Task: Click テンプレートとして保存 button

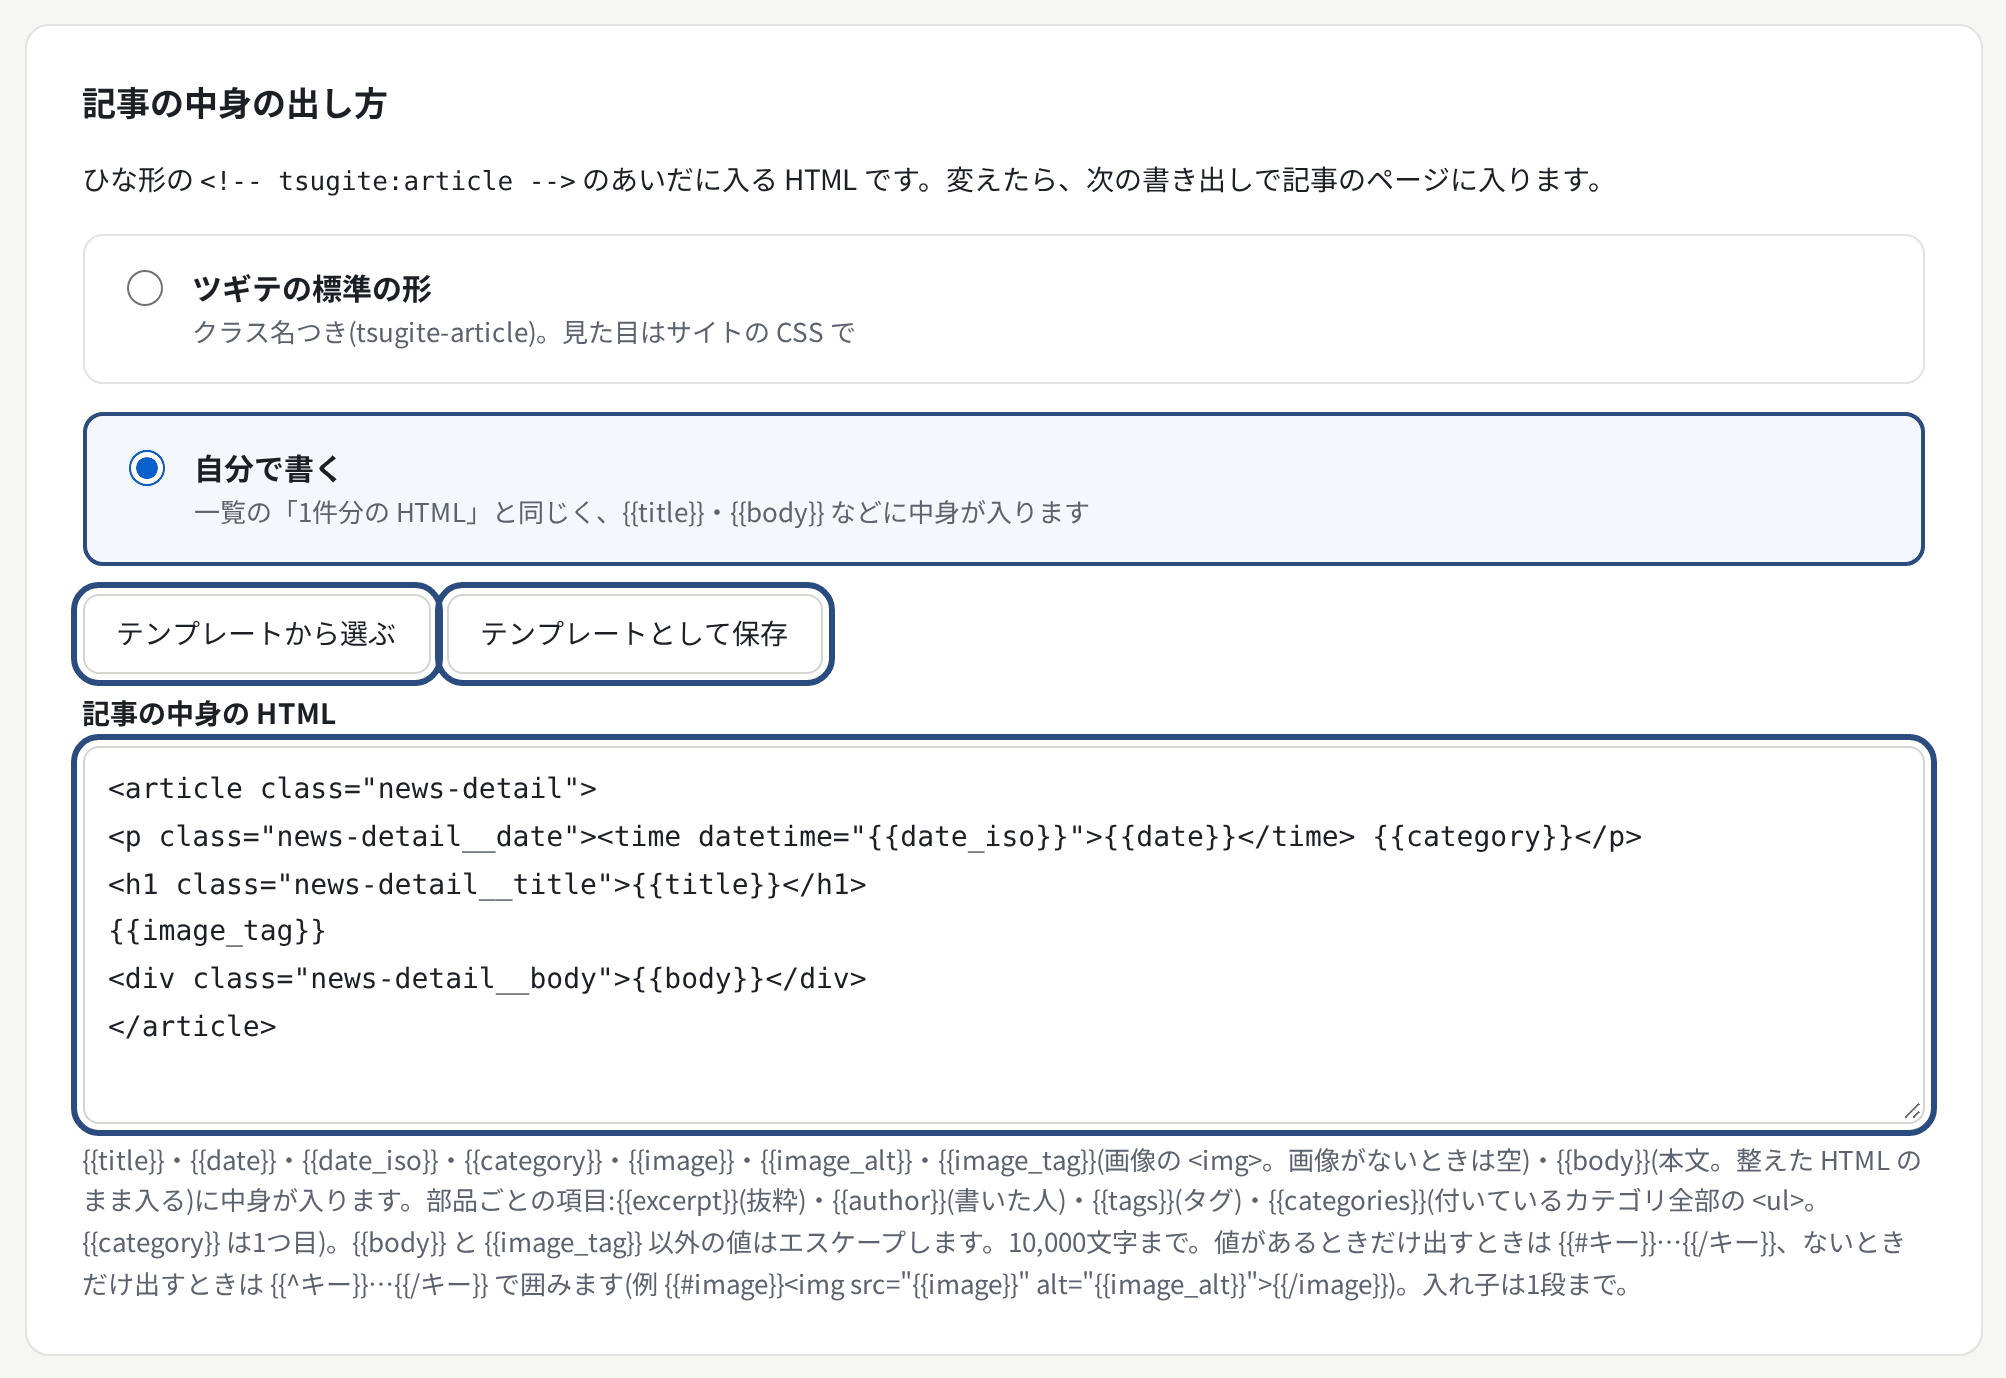Action: pyautogui.click(x=635, y=634)
